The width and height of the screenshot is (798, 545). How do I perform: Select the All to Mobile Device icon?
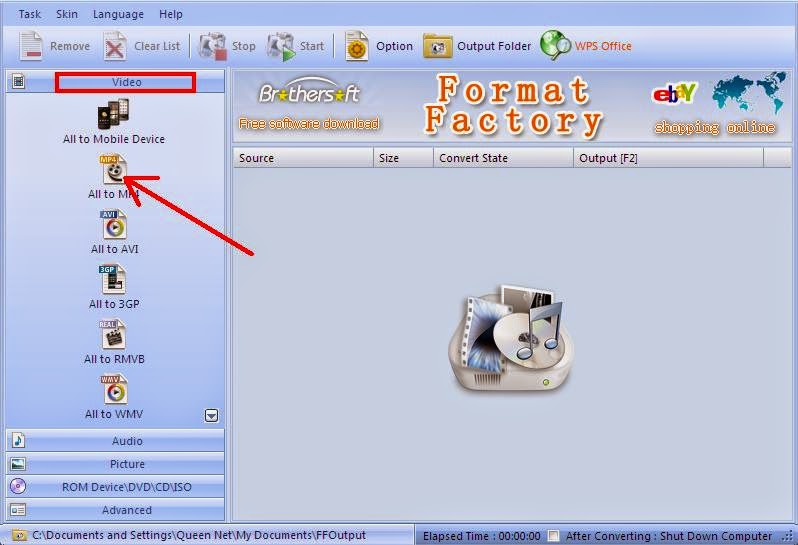pyautogui.click(x=113, y=114)
